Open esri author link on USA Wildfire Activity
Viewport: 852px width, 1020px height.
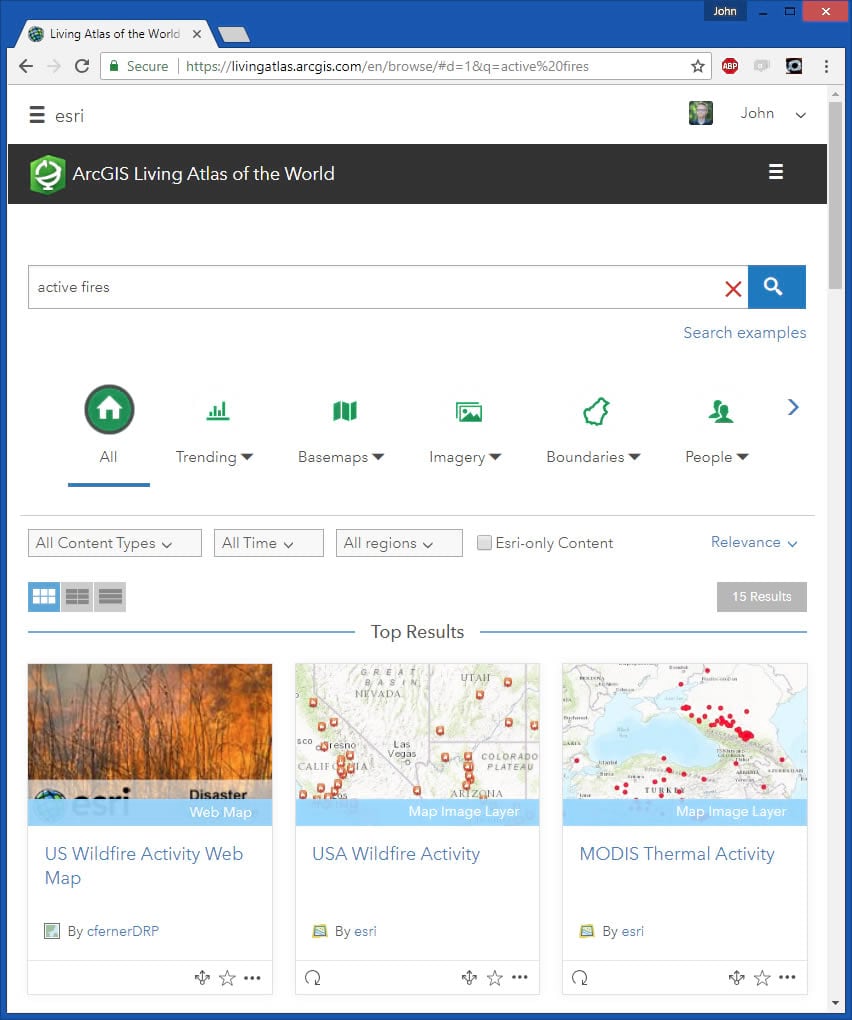[366, 931]
